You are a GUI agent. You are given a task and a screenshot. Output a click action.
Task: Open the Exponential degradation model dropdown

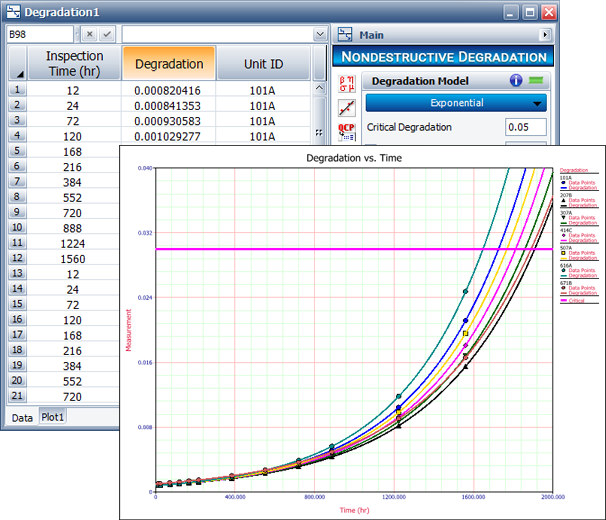(455, 103)
